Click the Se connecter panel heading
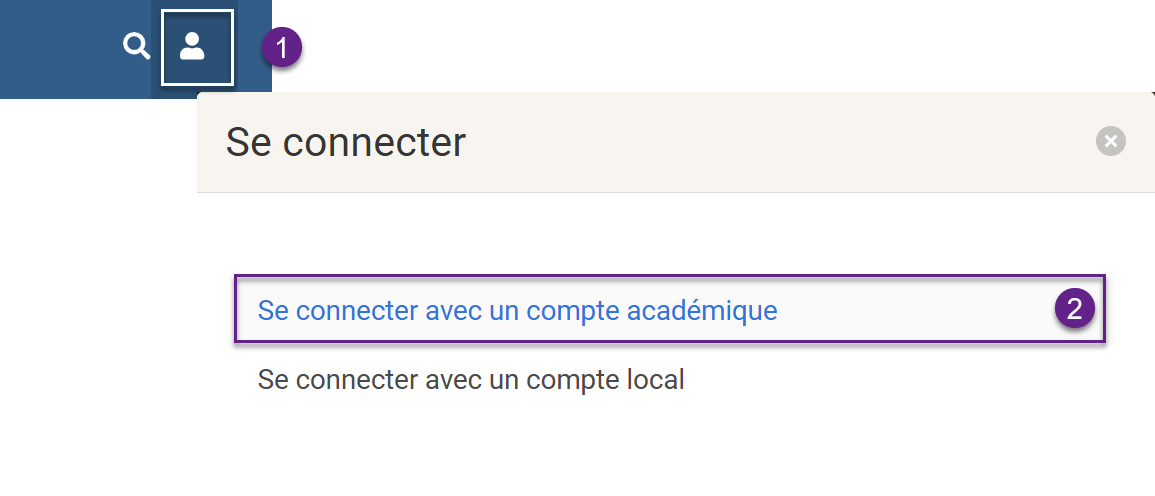The height and width of the screenshot is (496, 1155). click(346, 142)
